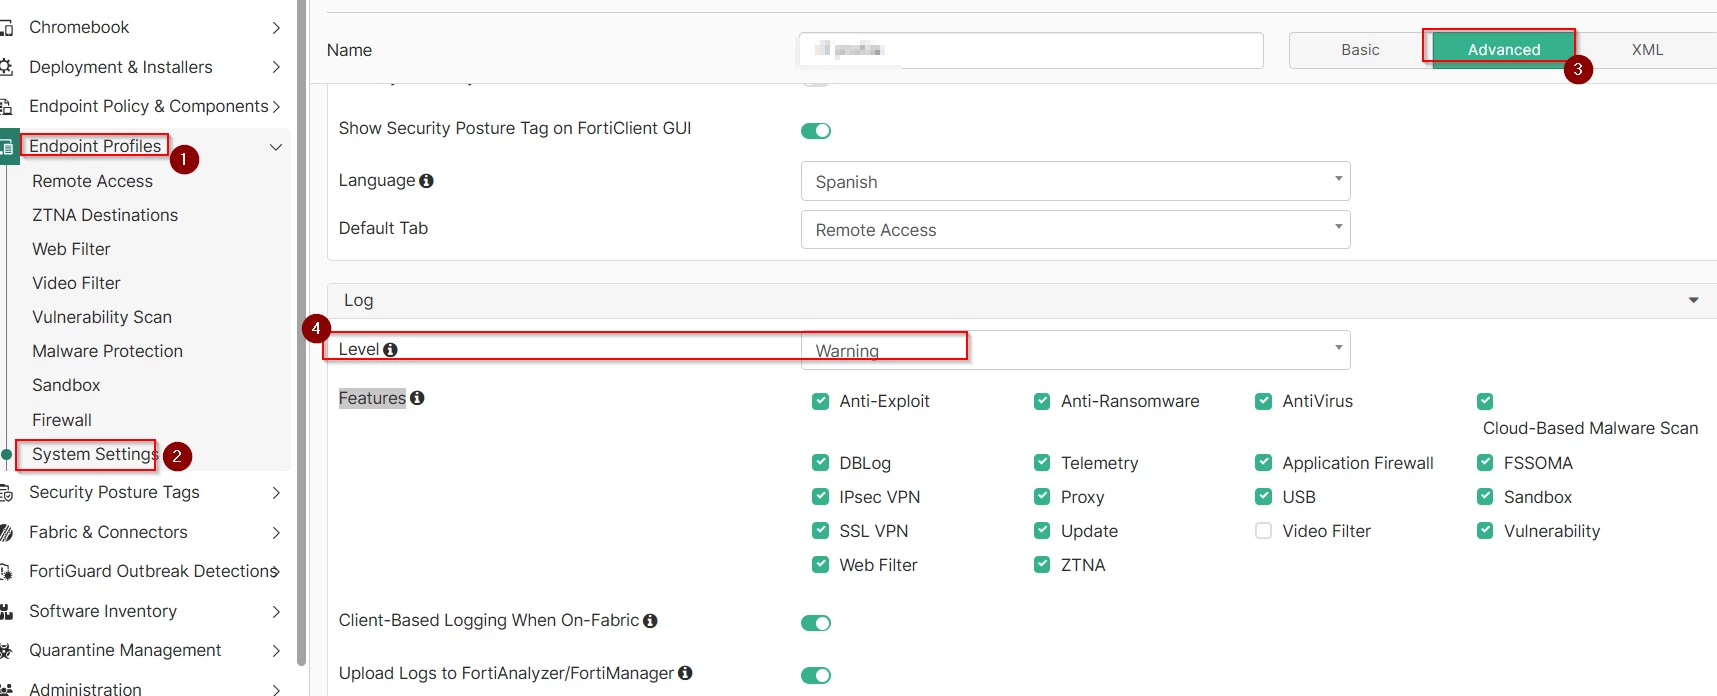
Task: Uncheck the Proxy checkbox
Action: pyautogui.click(x=1042, y=497)
